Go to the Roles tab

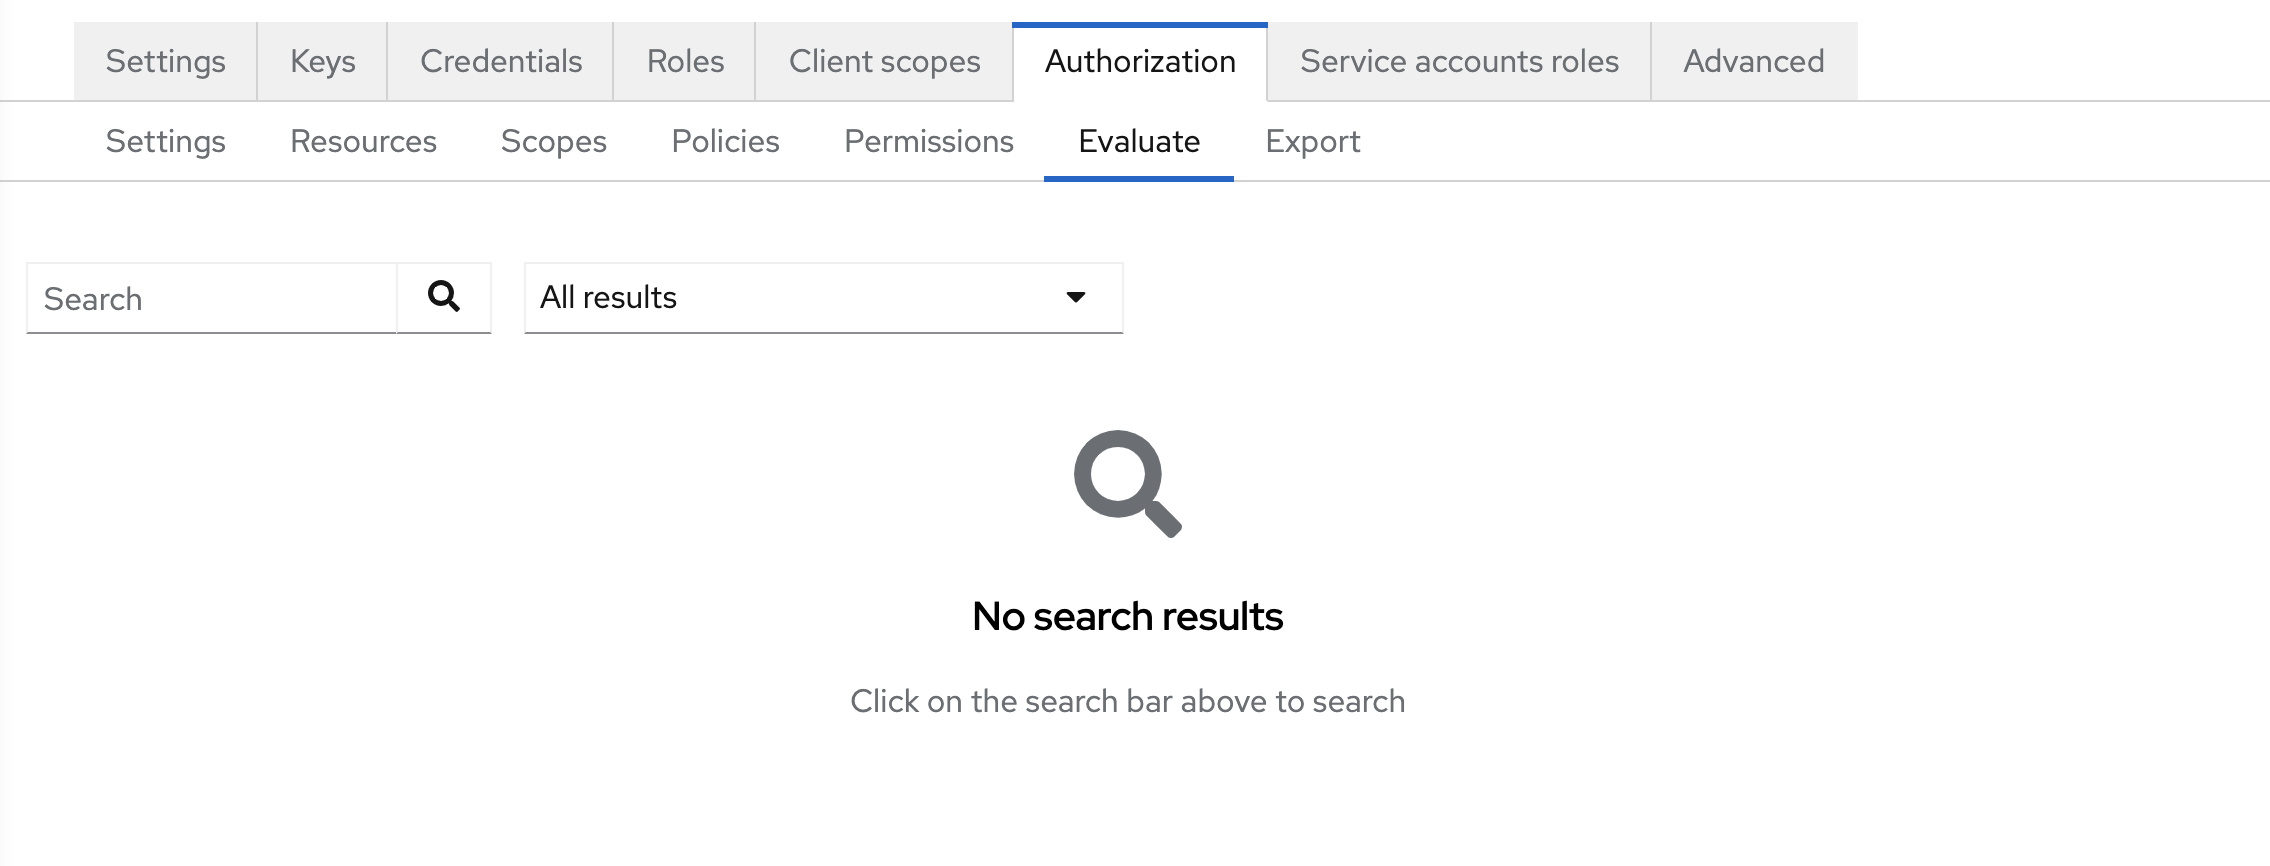coord(684,61)
